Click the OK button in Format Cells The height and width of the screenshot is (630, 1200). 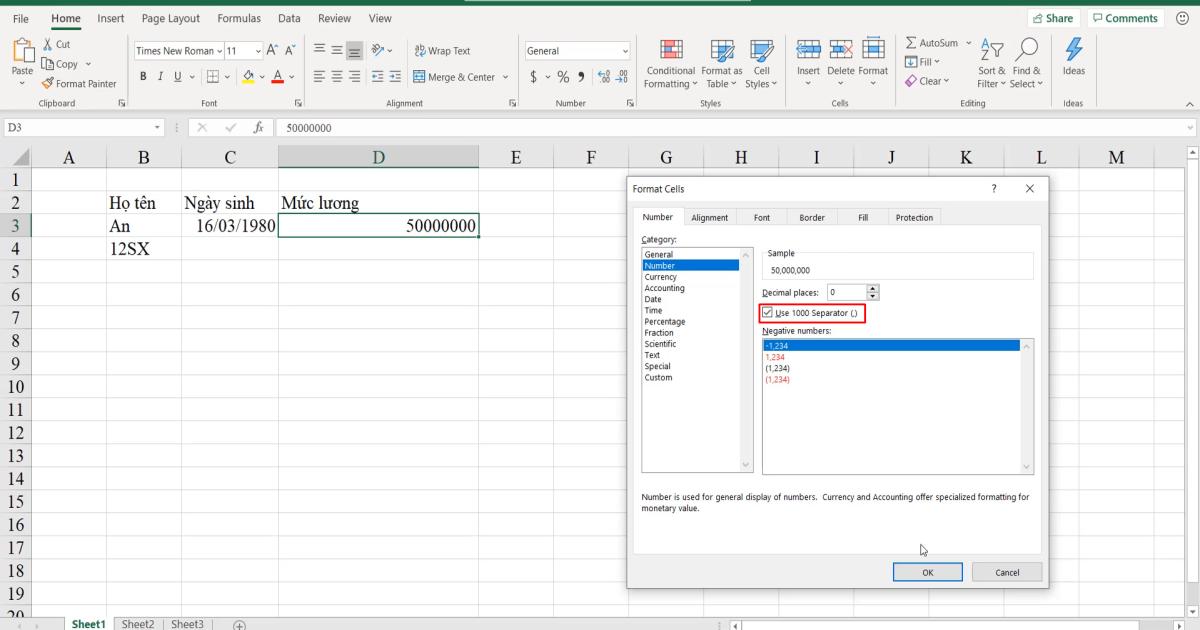[x=926, y=571]
